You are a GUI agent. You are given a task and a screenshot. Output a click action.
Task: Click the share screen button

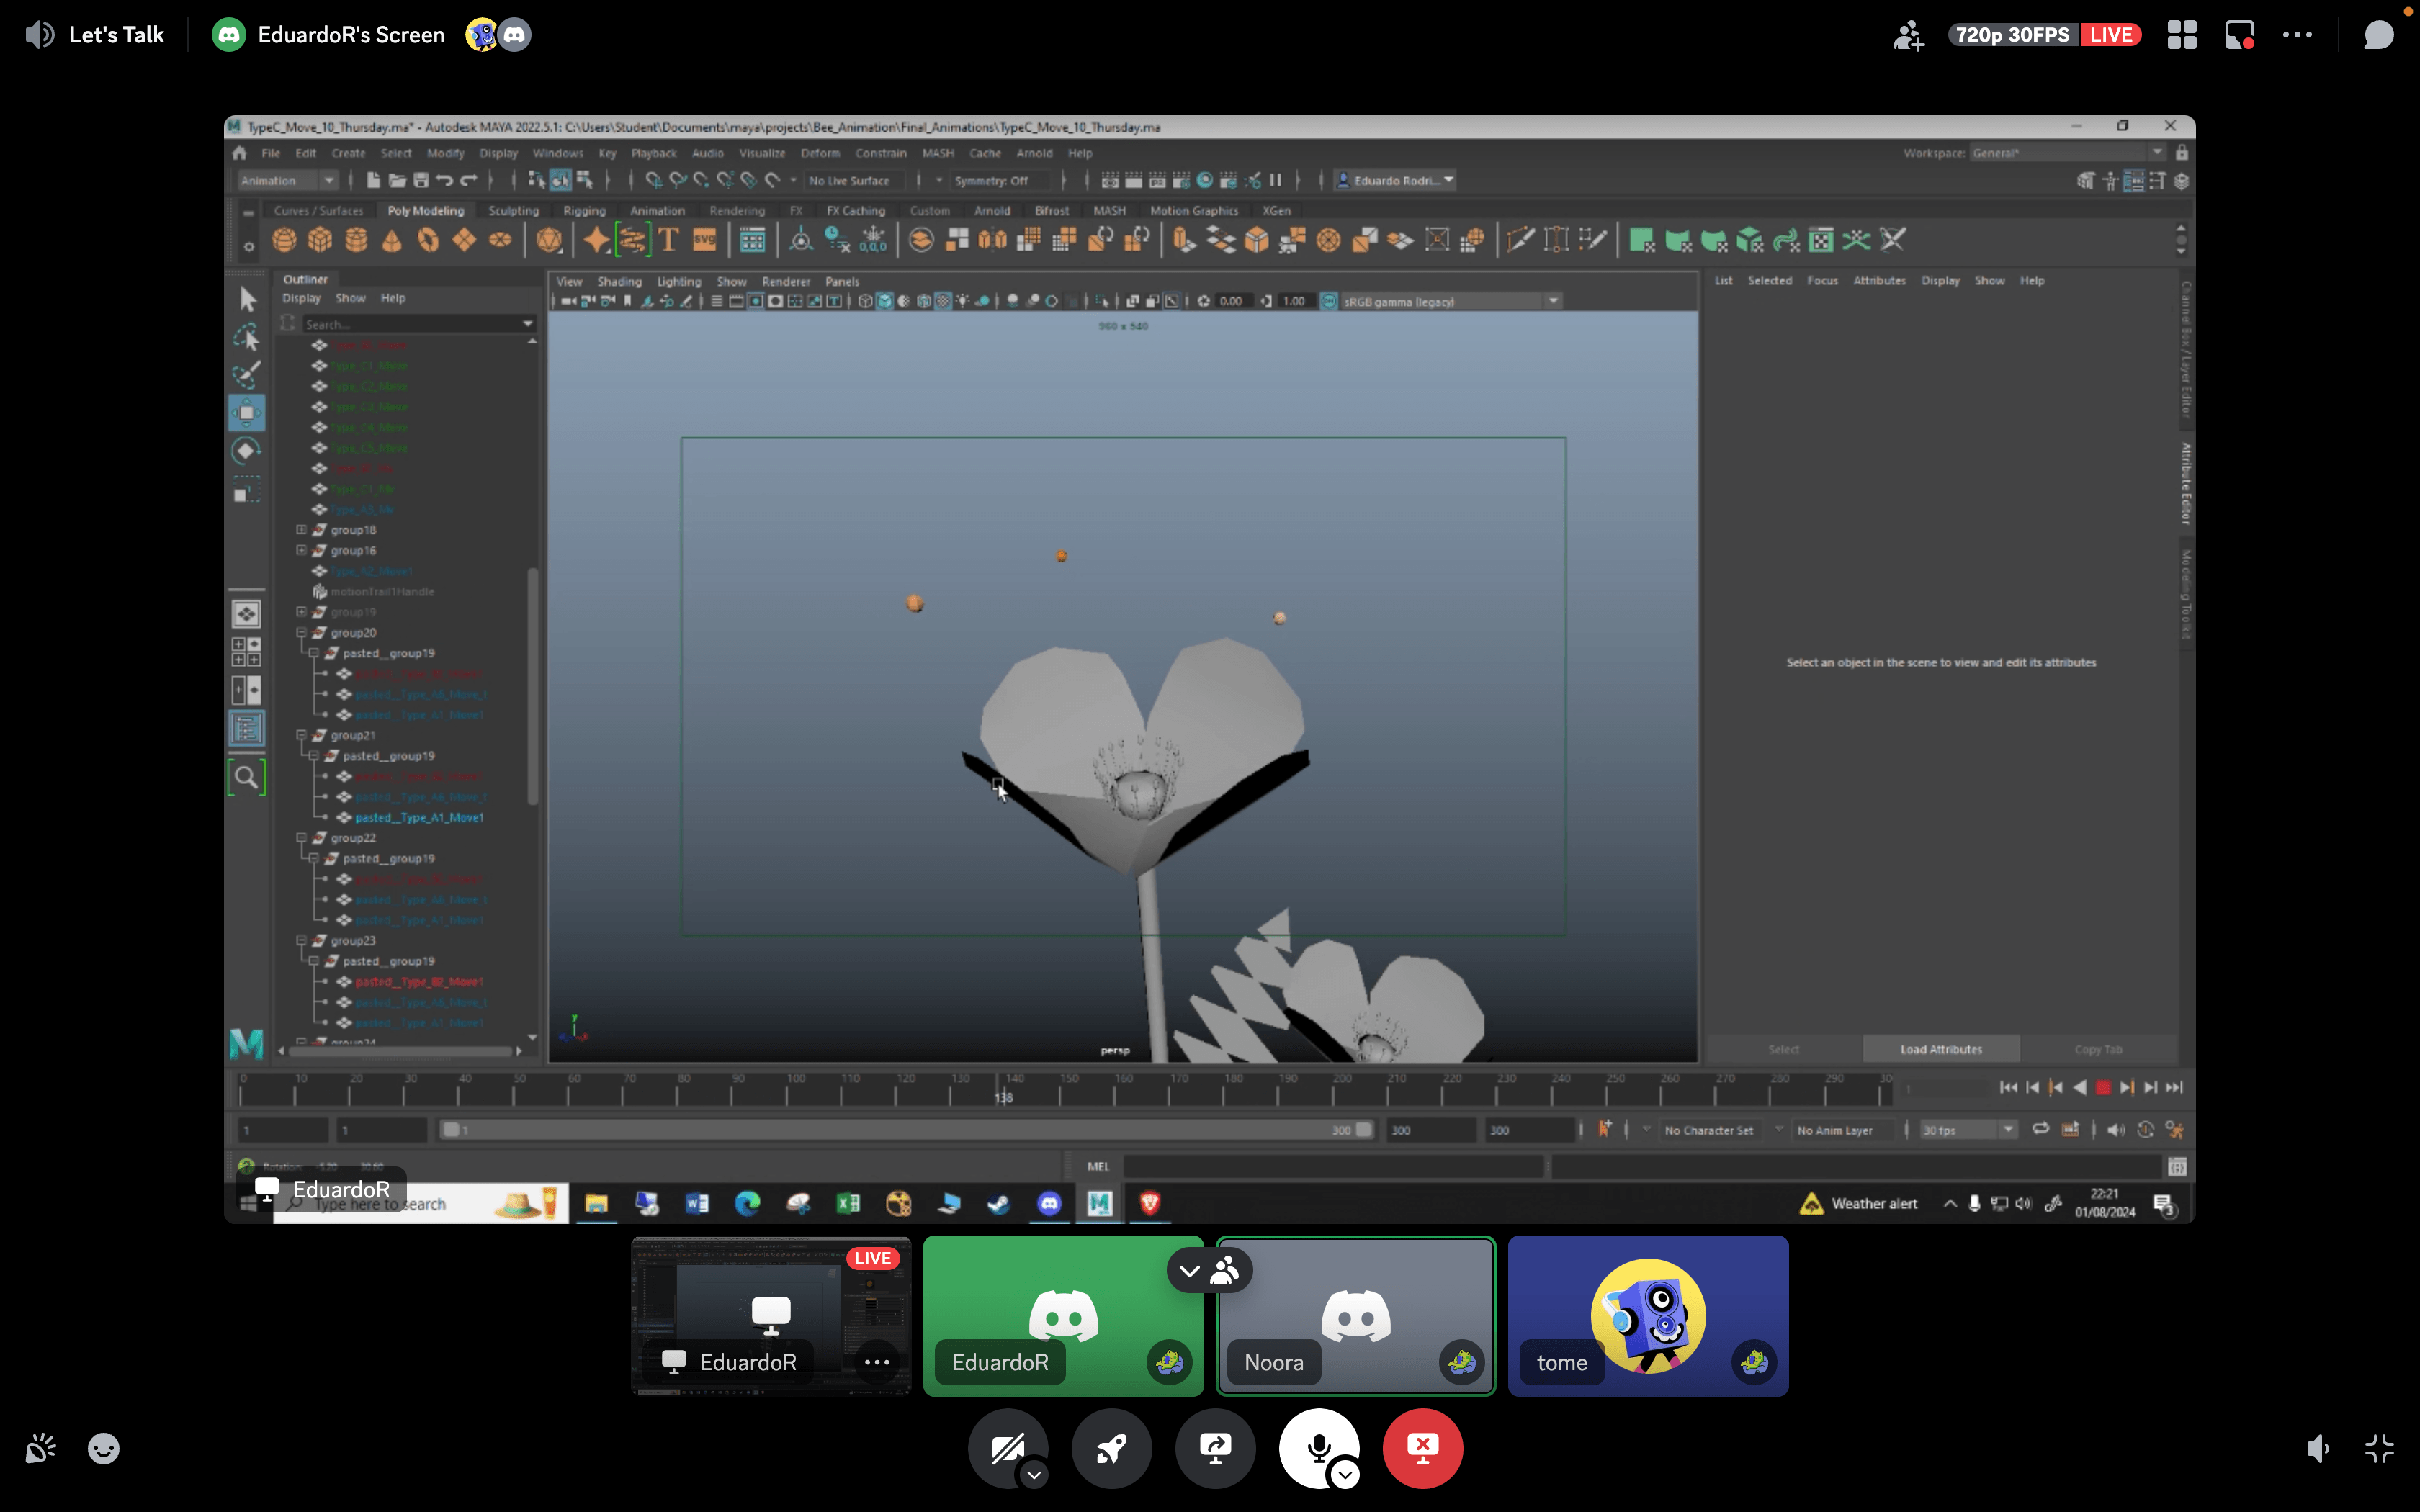1215,1447
